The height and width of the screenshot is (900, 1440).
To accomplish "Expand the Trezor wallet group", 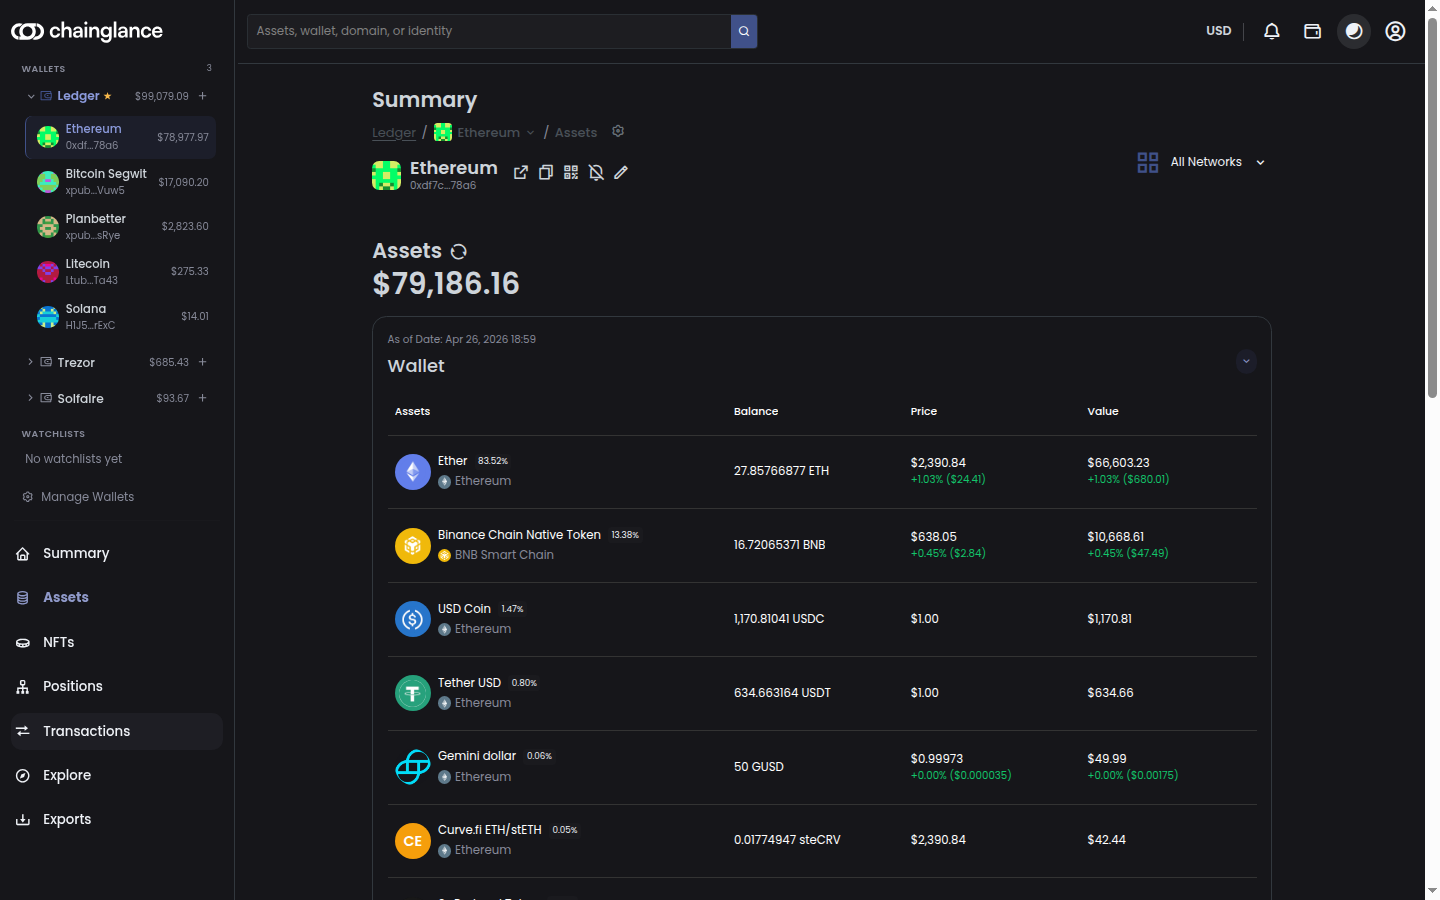I will pyautogui.click(x=31, y=362).
